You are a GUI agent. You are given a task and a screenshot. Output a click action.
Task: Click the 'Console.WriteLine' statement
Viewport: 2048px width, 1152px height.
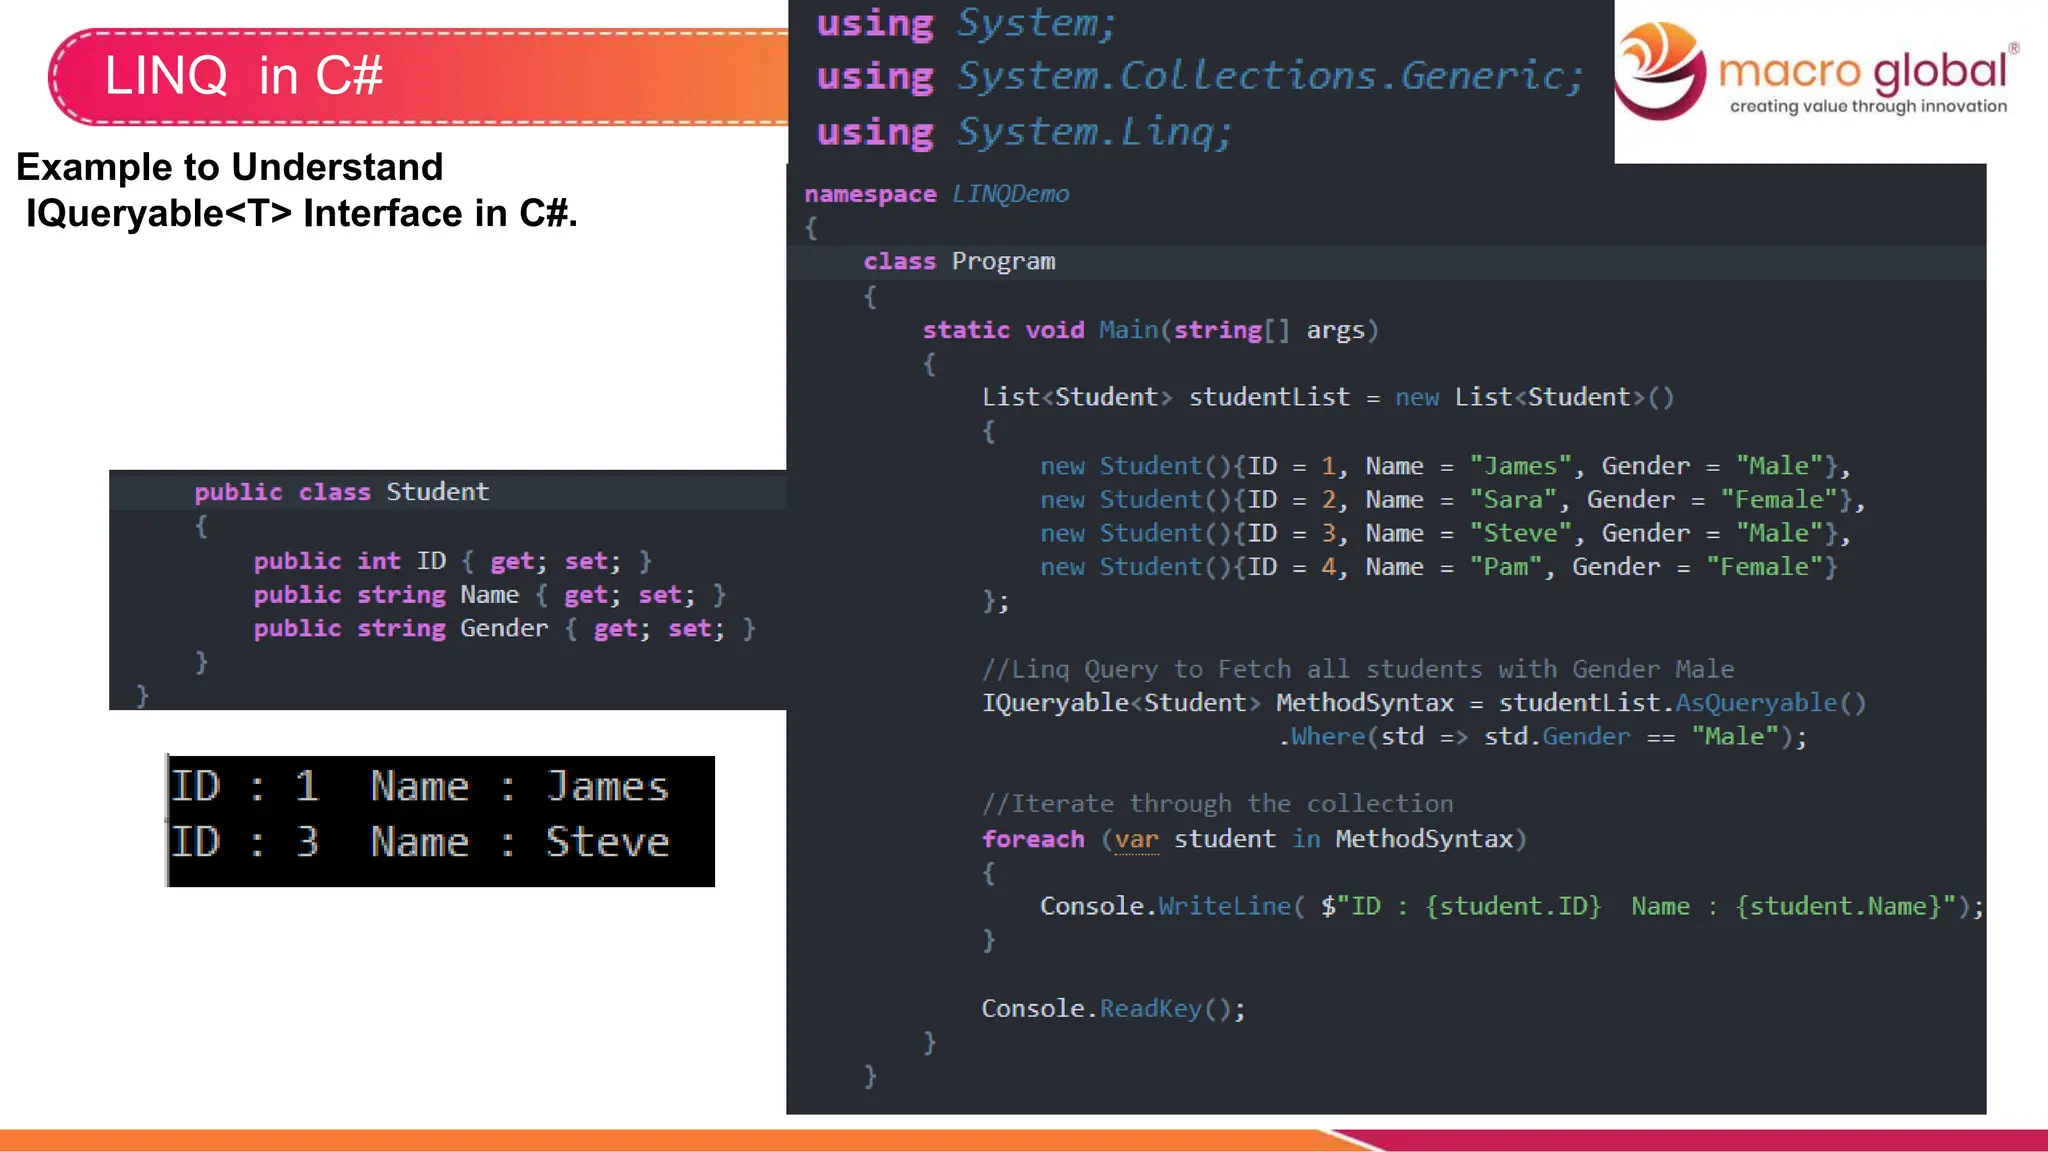coord(1512,906)
